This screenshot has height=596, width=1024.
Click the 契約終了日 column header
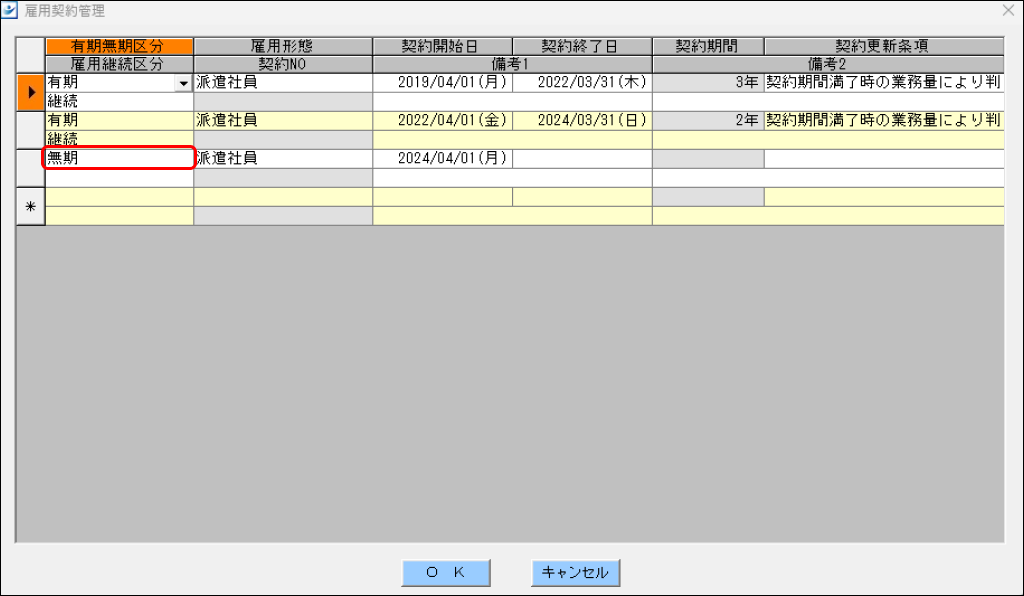(x=582, y=46)
